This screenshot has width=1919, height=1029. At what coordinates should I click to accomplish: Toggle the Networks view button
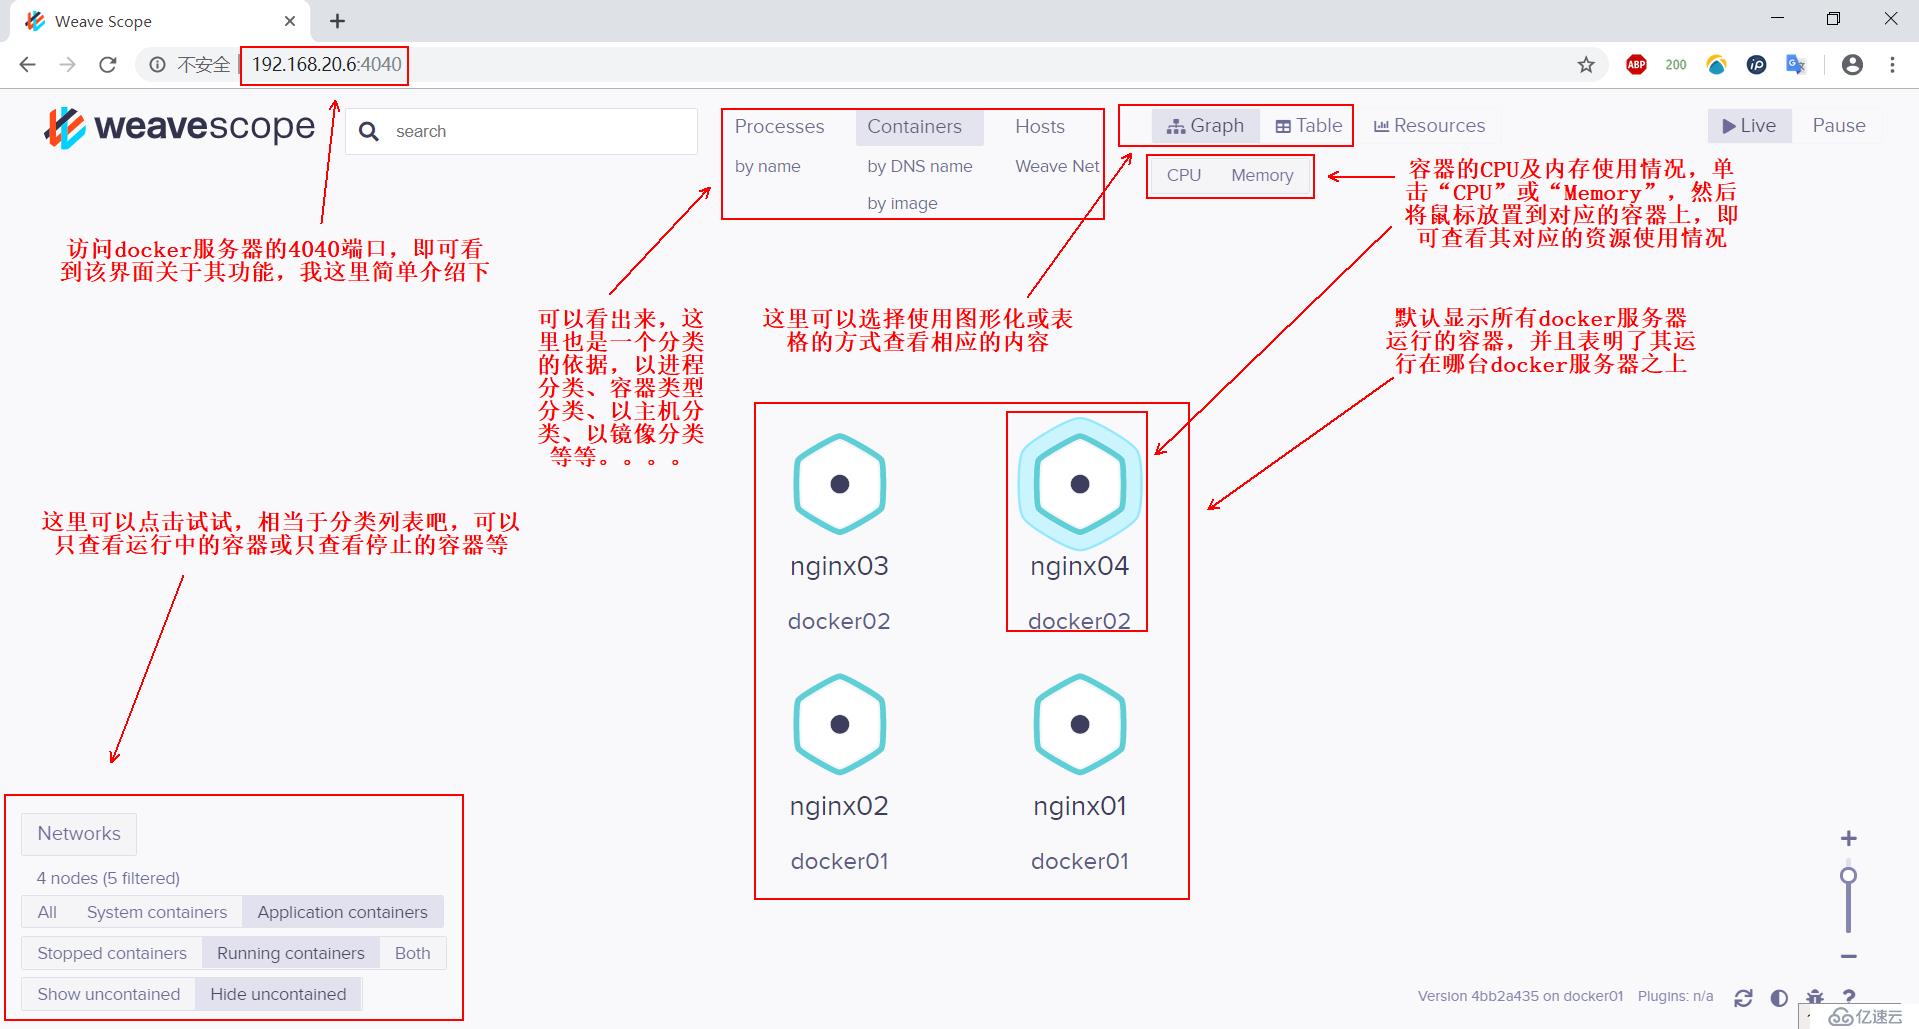pos(79,834)
